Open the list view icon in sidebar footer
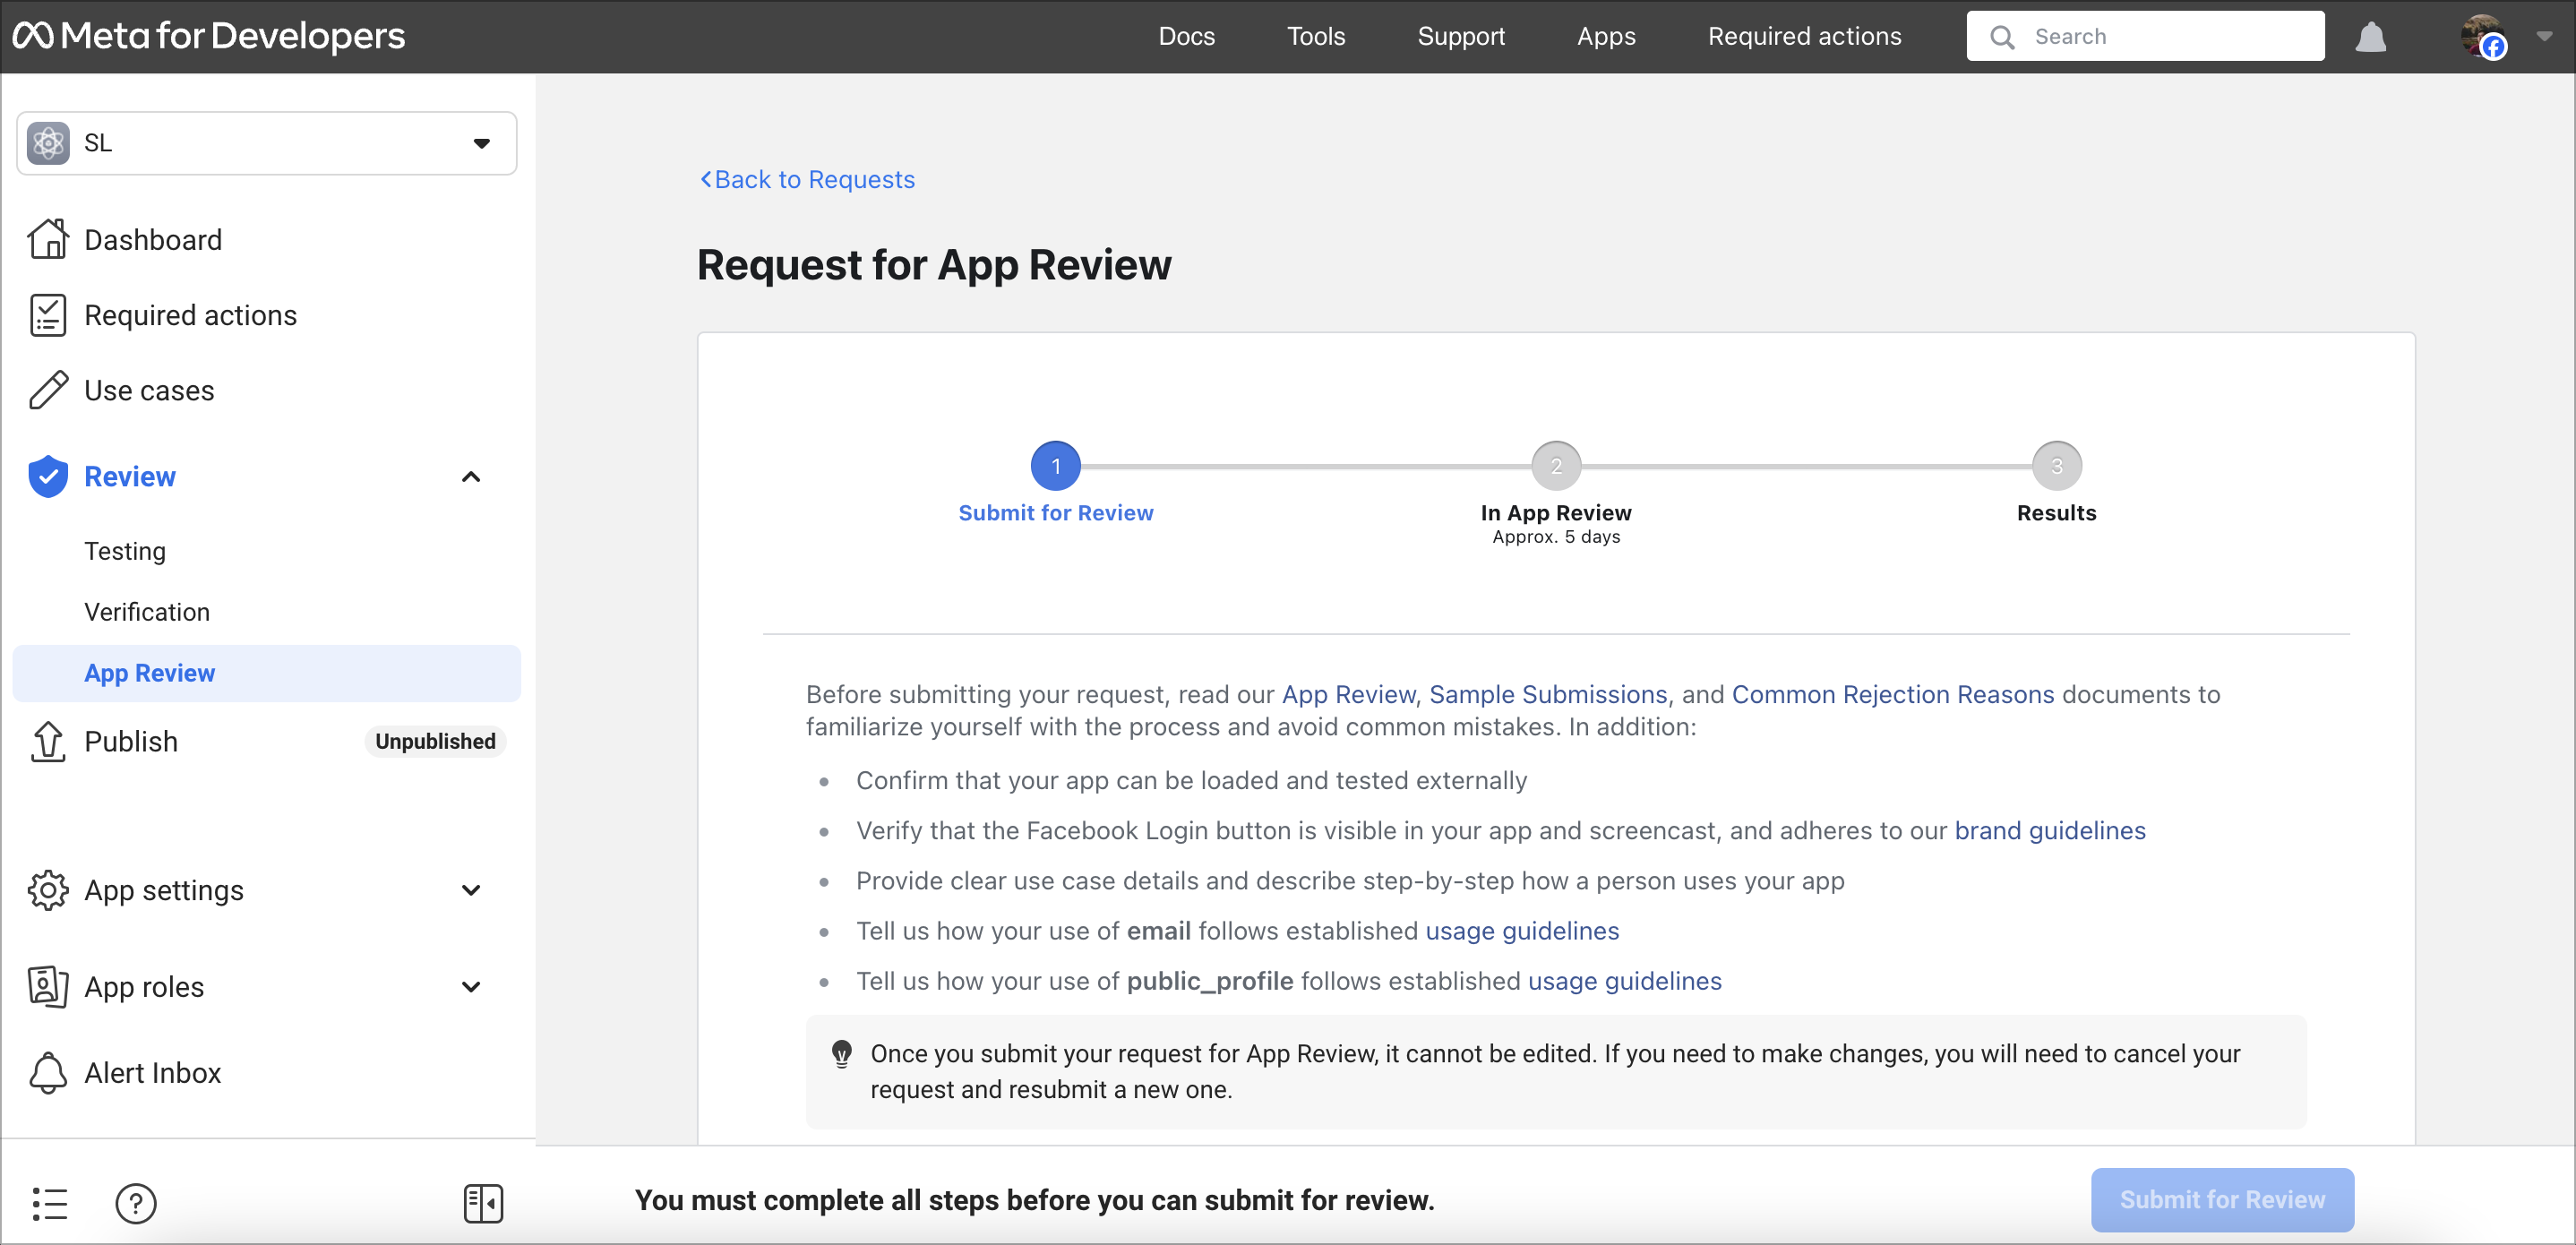The image size is (2576, 1245). point(50,1203)
